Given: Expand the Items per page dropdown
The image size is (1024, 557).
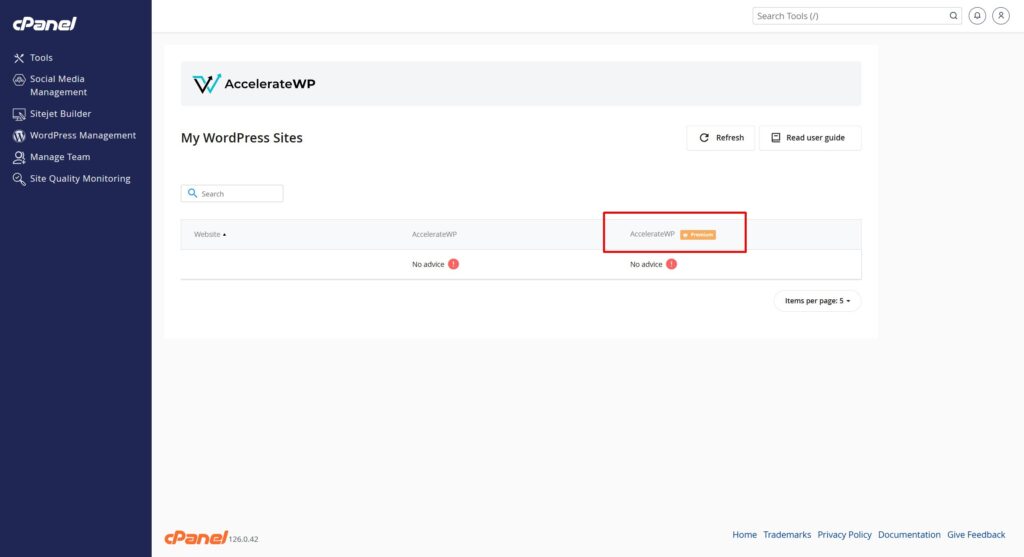Looking at the screenshot, I should click(817, 301).
